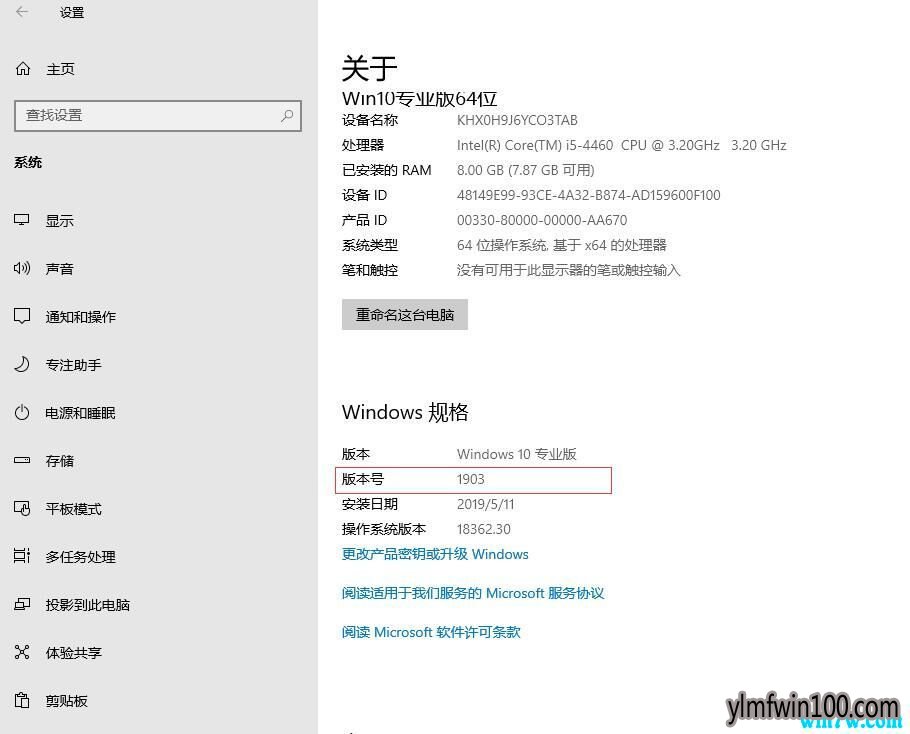The height and width of the screenshot is (734, 910).
Task: Open 投影到此电脑 settings
Action: coord(88,605)
